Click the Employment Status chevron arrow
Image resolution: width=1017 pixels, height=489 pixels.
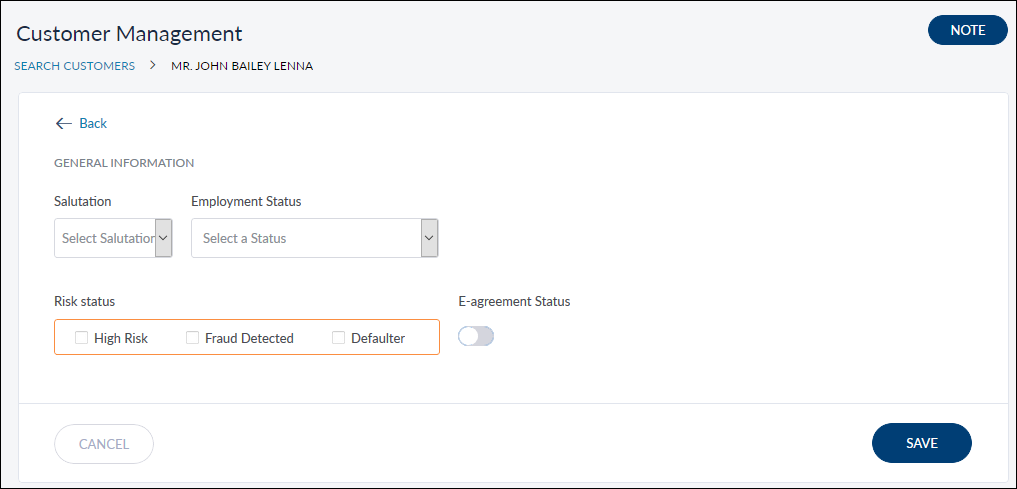tap(429, 238)
